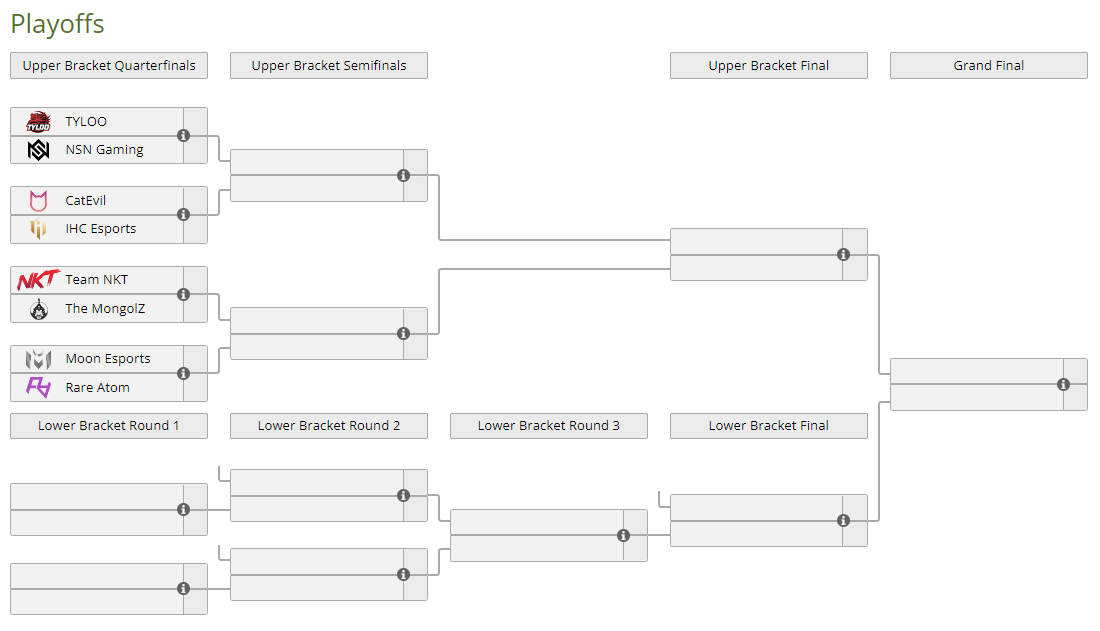Open info icon for Moon Esports vs Rare Atom
This screenshot has height=631, width=1100.
click(184, 373)
